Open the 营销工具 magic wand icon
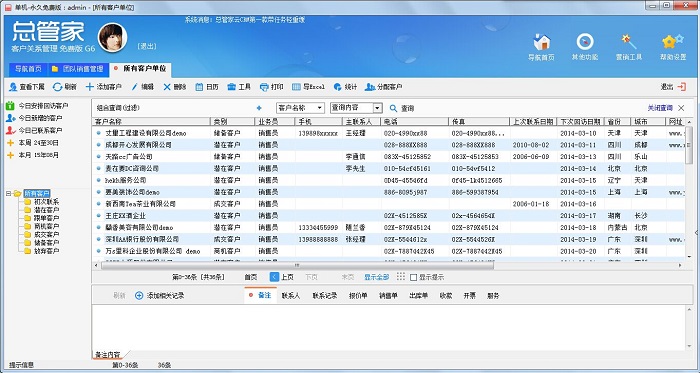The image size is (700, 373). click(629, 42)
